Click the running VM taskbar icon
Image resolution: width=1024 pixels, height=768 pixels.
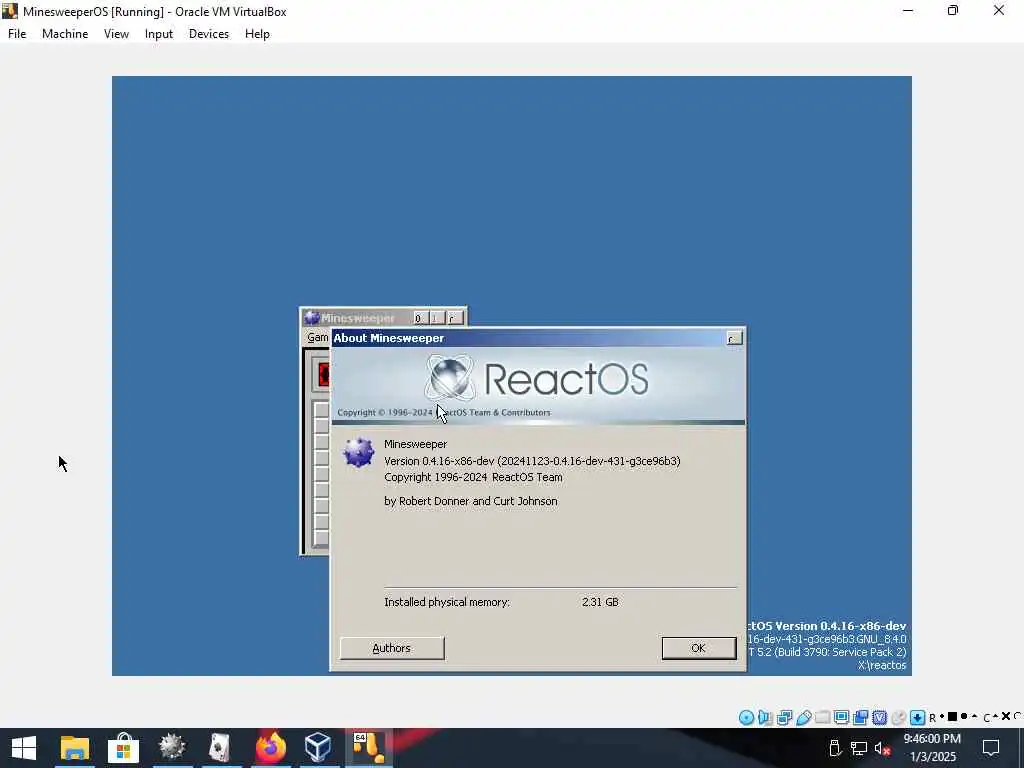pyautogui.click(x=368, y=747)
